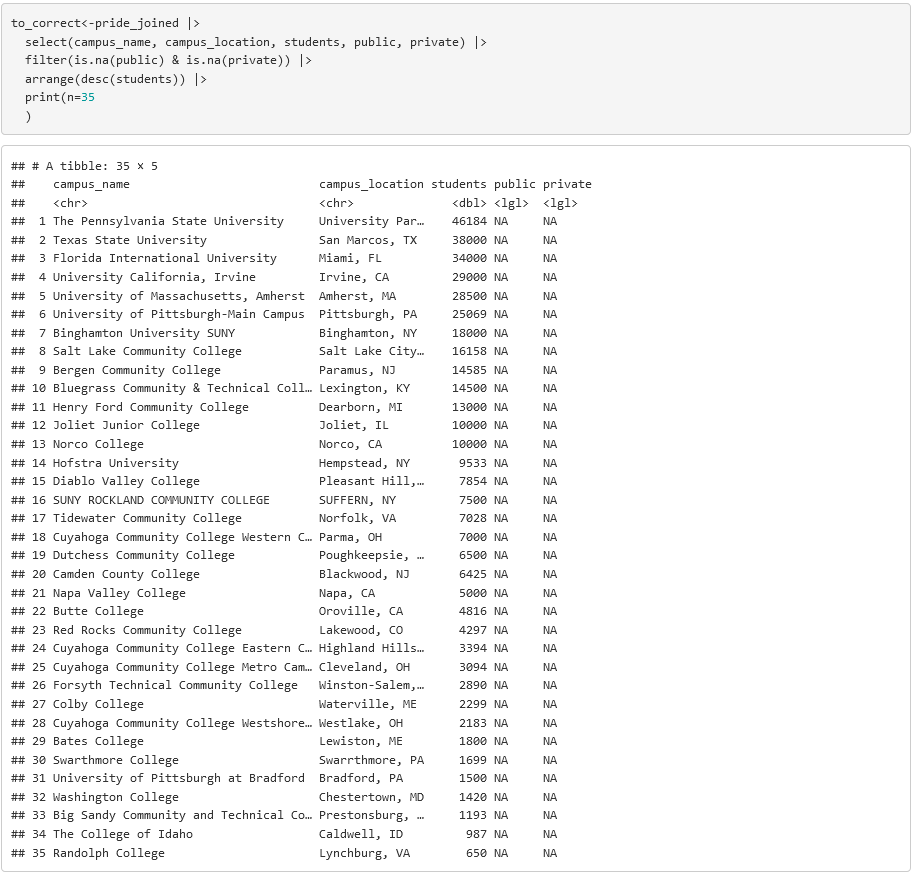Image resolution: width=922 pixels, height=879 pixels.
Task: Click location 'Miami, FL'
Action: [350, 259]
